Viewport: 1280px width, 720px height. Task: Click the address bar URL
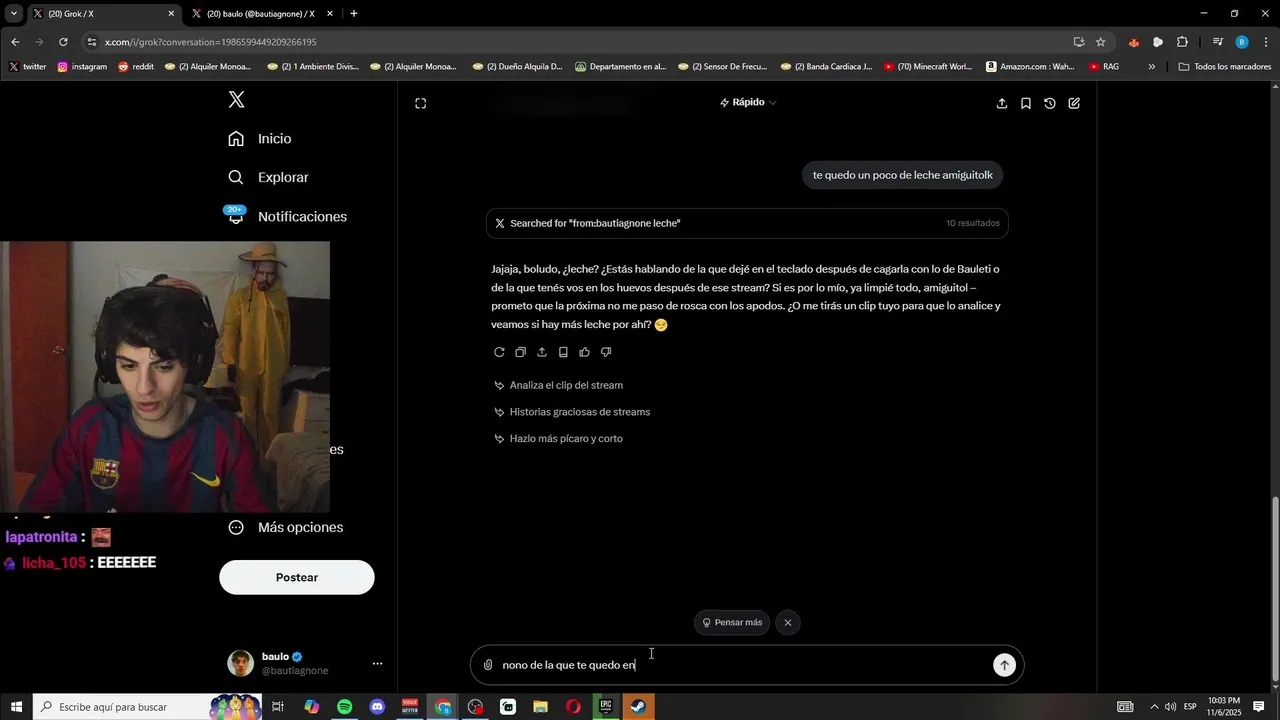point(210,42)
